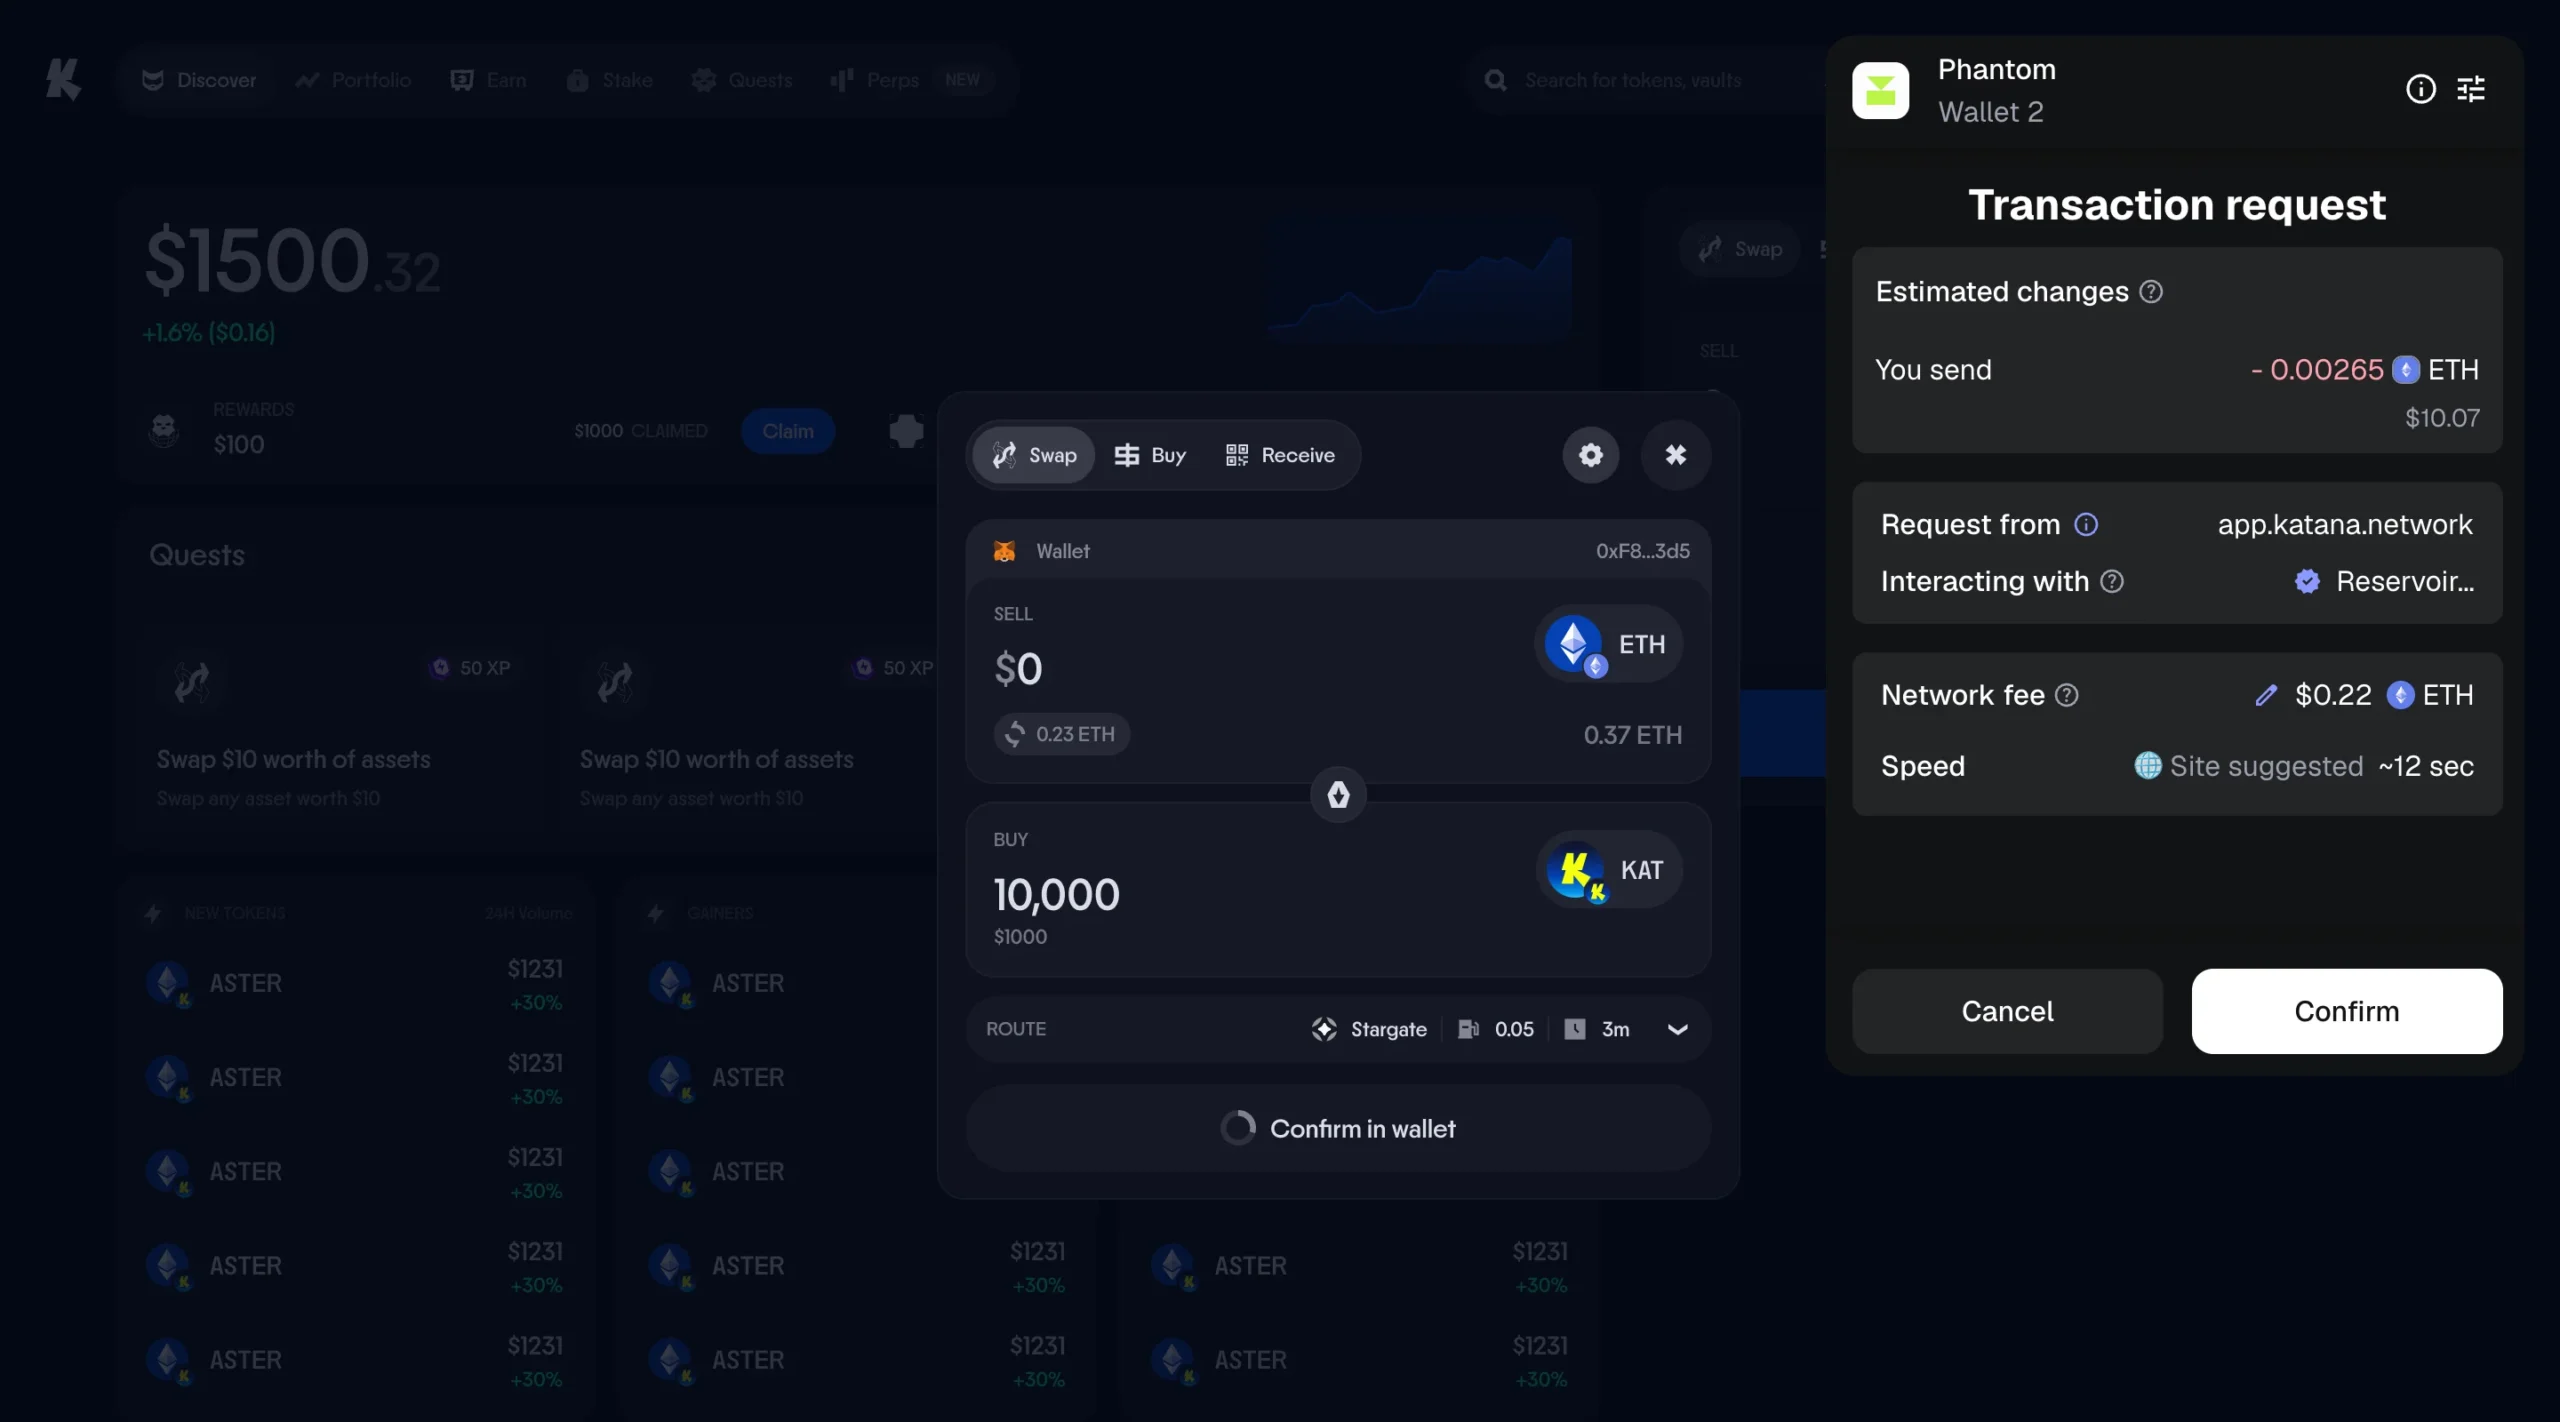
Task: Open Phantom settings sliders icon
Action: click(x=2471, y=89)
